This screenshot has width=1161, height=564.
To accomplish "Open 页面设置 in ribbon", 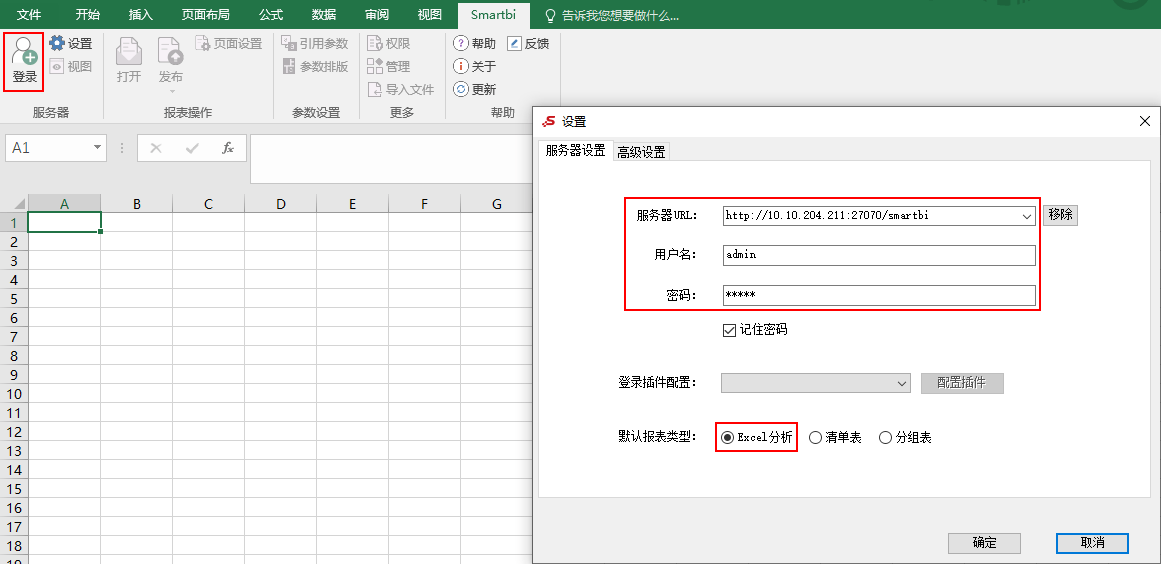I will (x=229, y=44).
